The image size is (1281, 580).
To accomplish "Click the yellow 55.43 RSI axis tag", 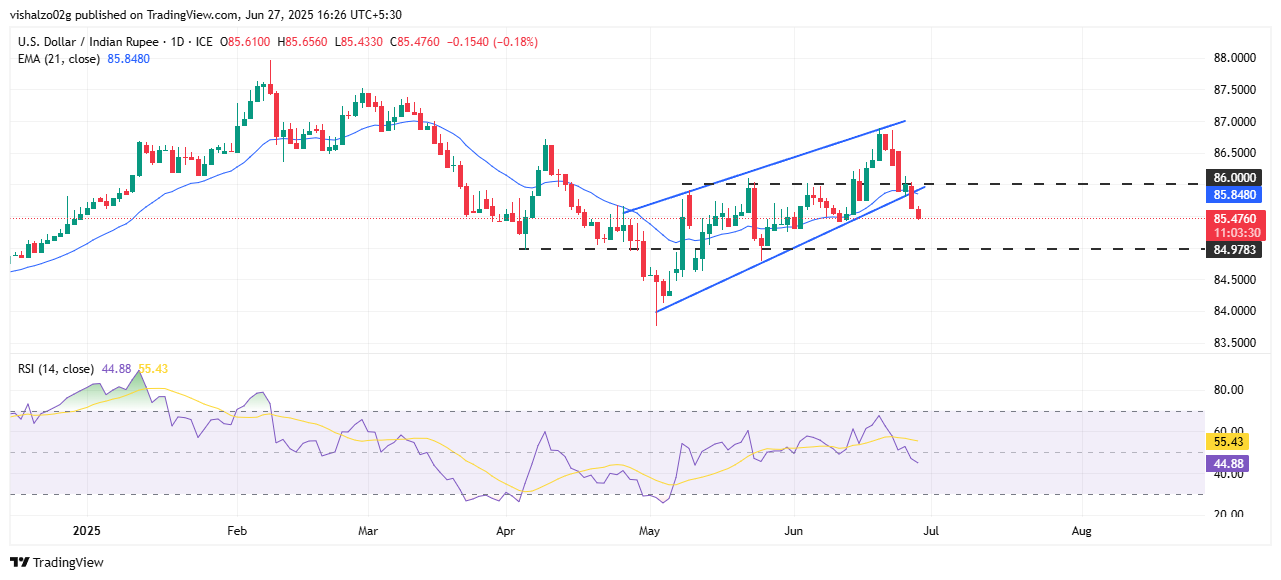I will (1227, 441).
